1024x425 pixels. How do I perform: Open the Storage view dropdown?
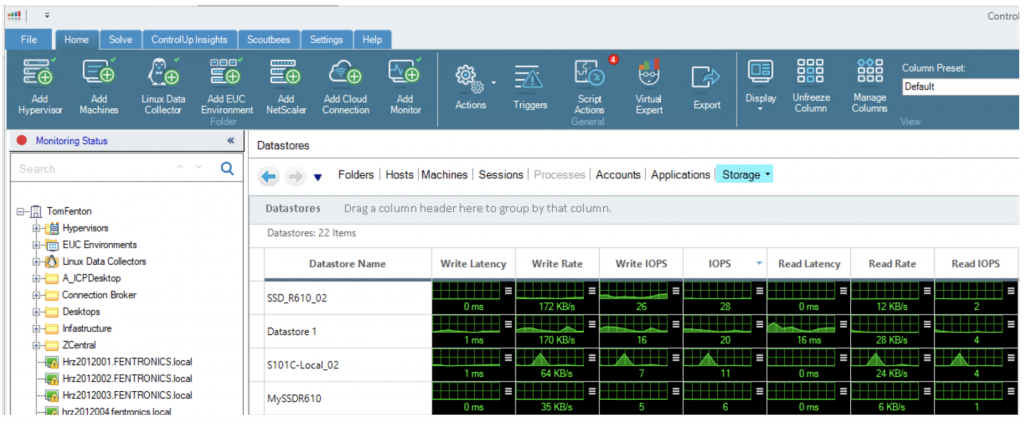(745, 175)
